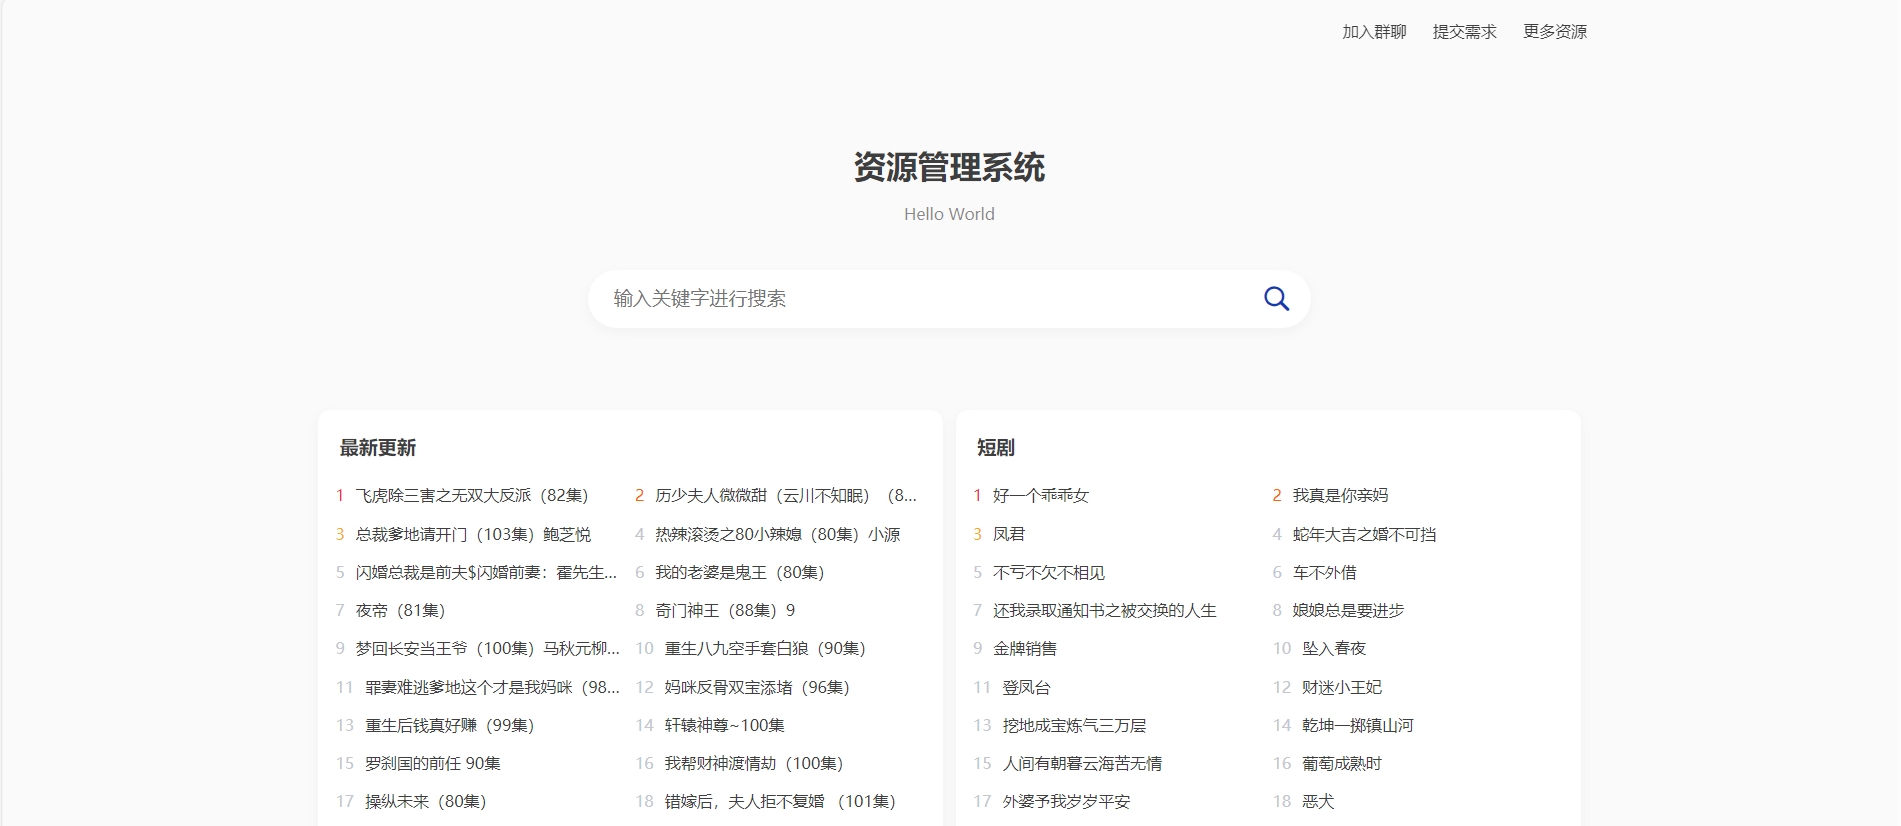Open short drama 我真是你亲妈
This screenshot has height=826, width=1901.
[x=1340, y=495]
